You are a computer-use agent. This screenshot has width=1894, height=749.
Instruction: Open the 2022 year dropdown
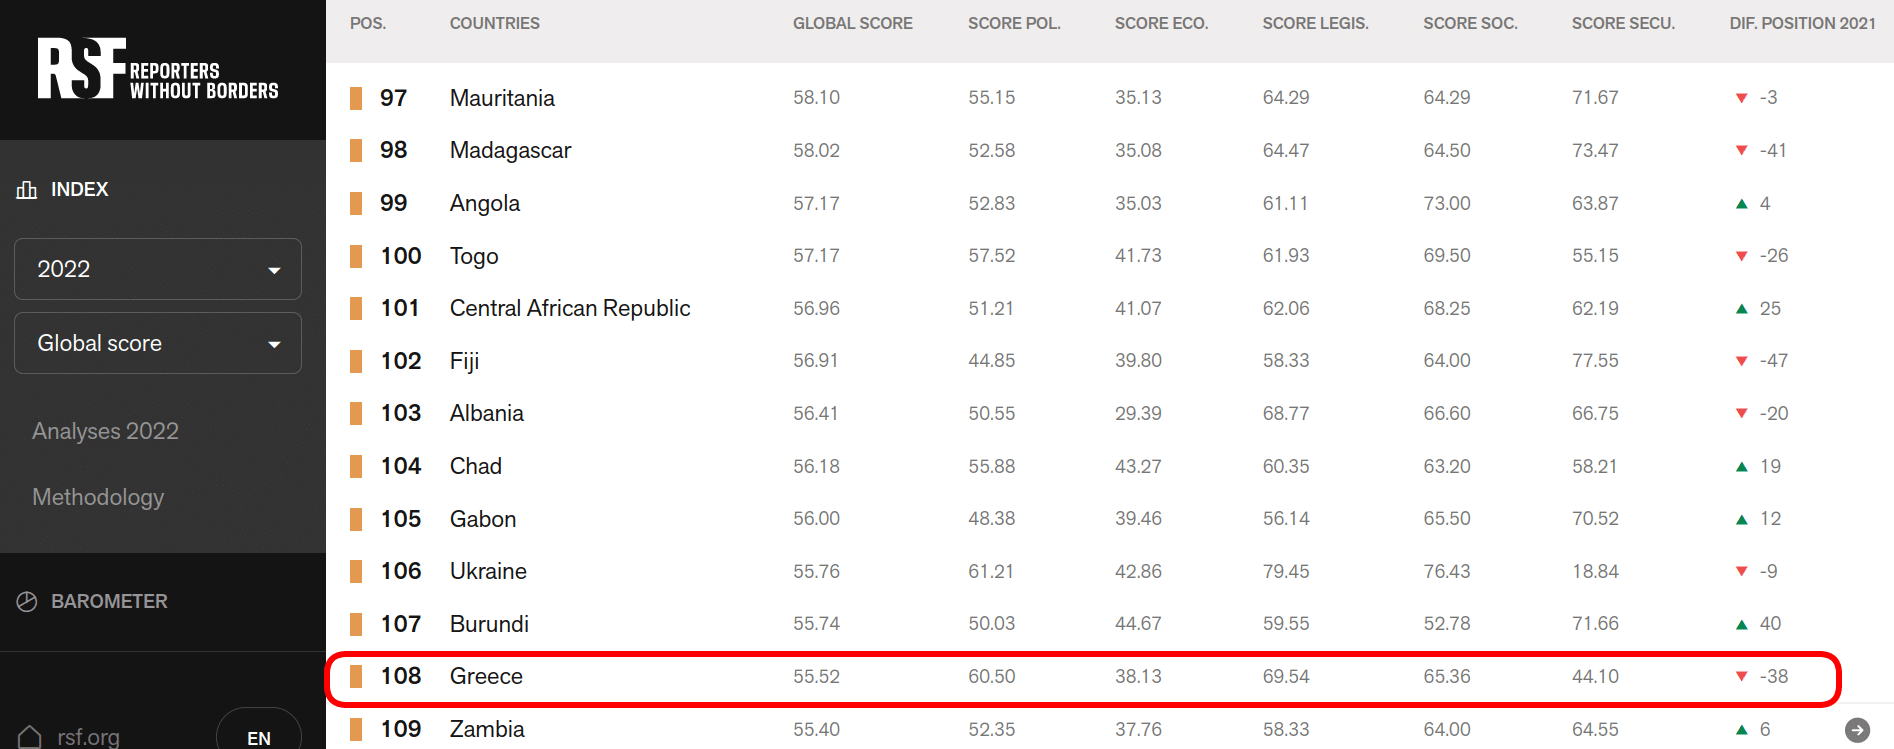(158, 269)
